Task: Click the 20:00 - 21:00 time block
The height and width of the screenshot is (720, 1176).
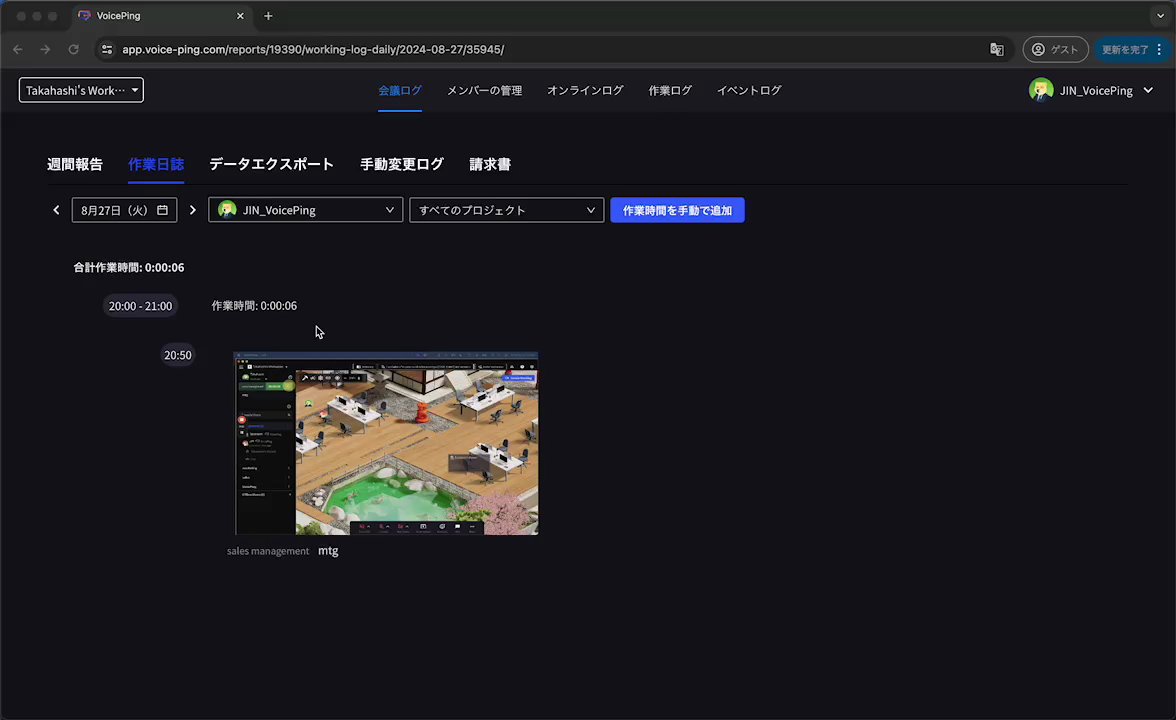Action: coord(140,306)
